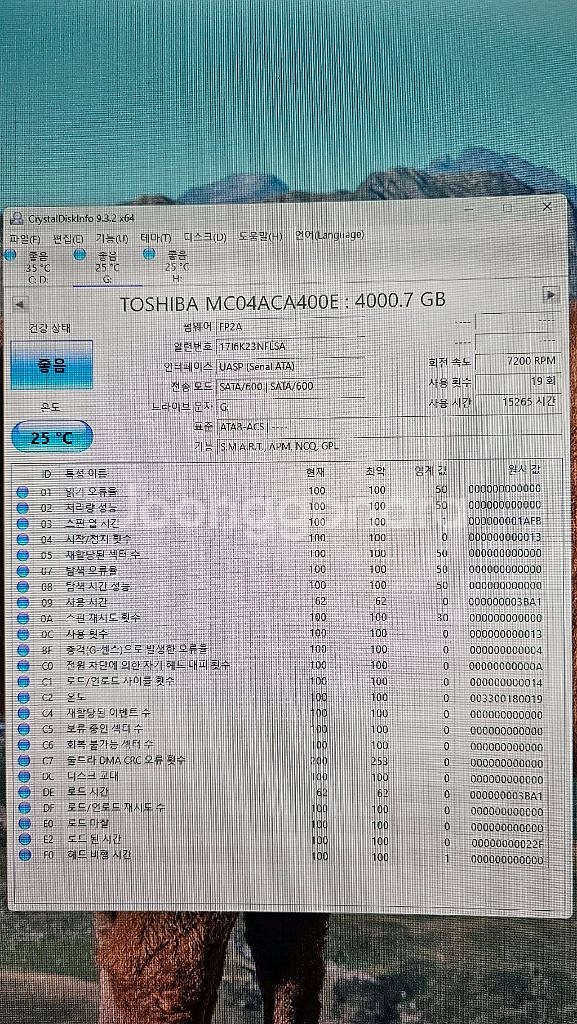Click status circle for attribute DC 디스크 교대
Image resolution: width=577 pixels, height=1024 pixels.
click(24, 776)
